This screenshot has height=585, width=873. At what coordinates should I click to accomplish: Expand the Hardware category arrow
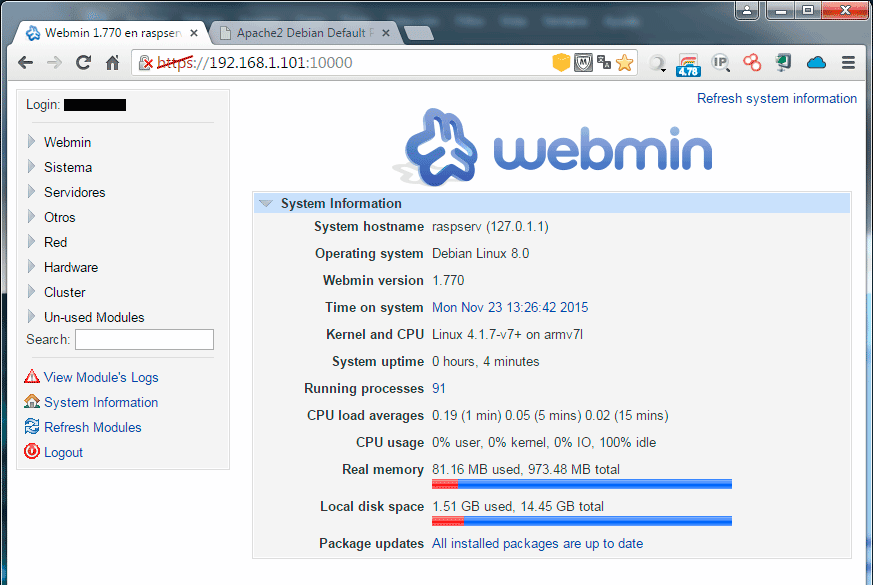pyautogui.click(x=31, y=267)
